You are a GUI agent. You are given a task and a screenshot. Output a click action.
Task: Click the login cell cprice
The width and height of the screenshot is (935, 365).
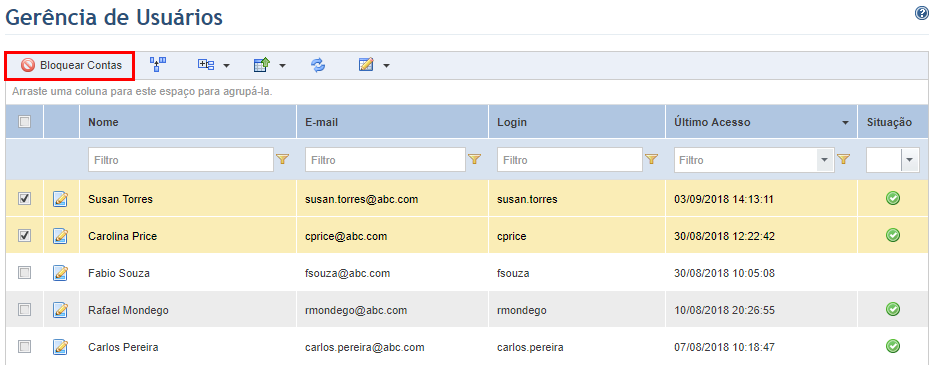(x=512, y=236)
